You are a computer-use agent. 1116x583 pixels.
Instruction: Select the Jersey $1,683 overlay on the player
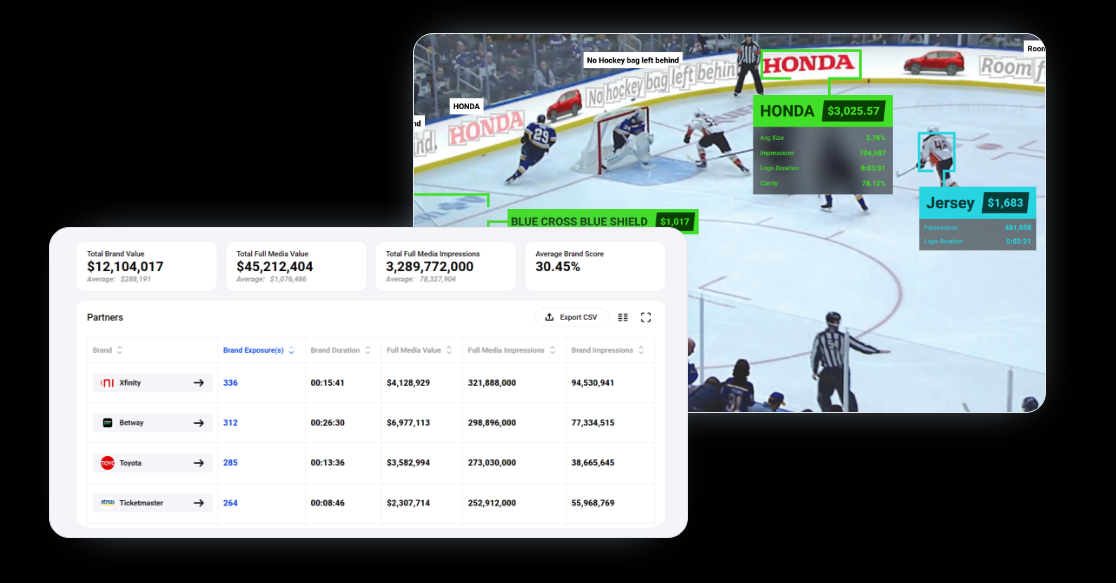[977, 203]
